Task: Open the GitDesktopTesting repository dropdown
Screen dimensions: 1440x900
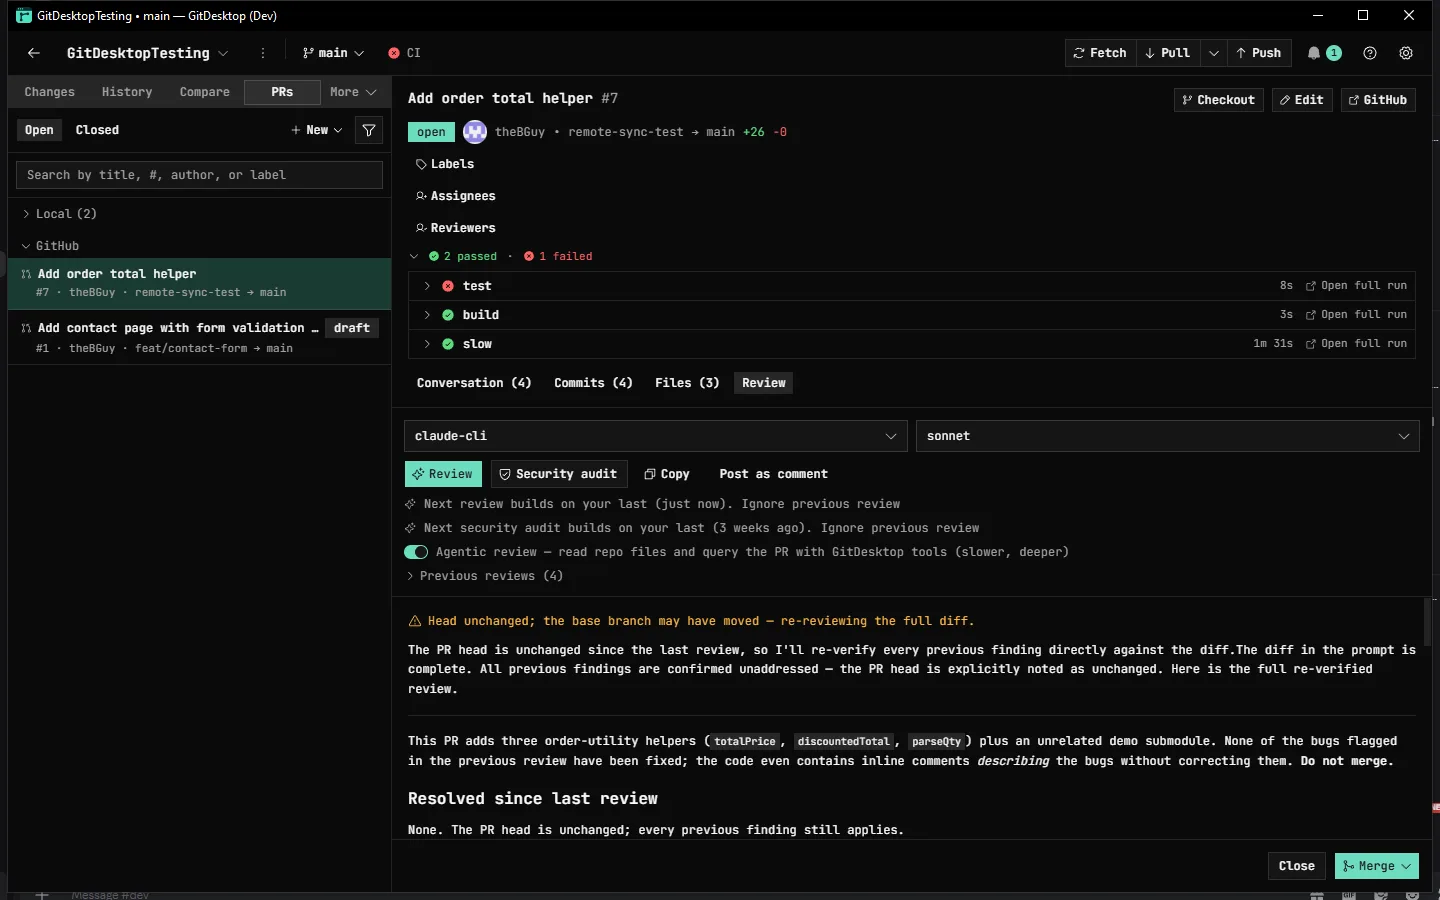Action: pyautogui.click(x=147, y=53)
